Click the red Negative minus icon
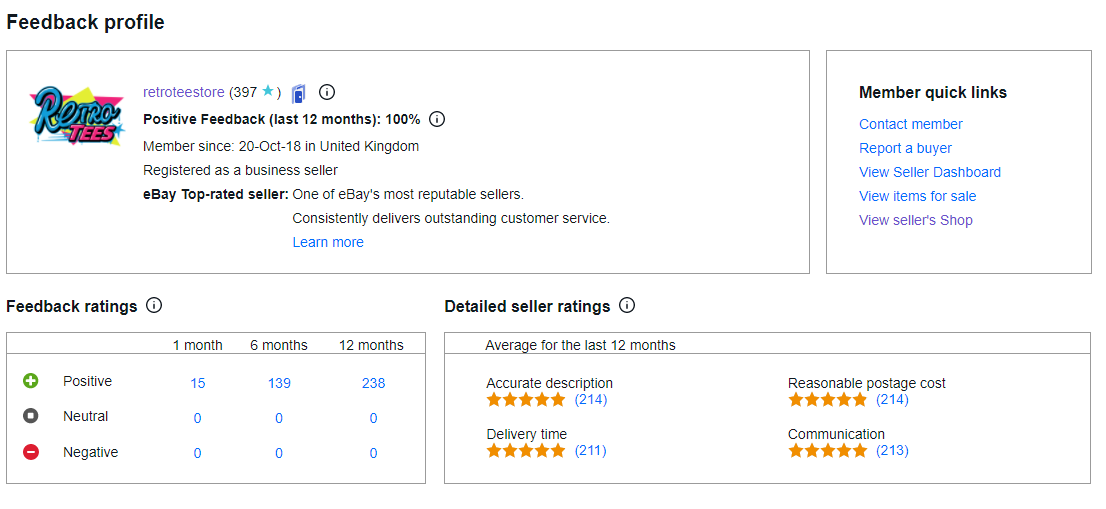1106x509 pixels. [x=31, y=452]
